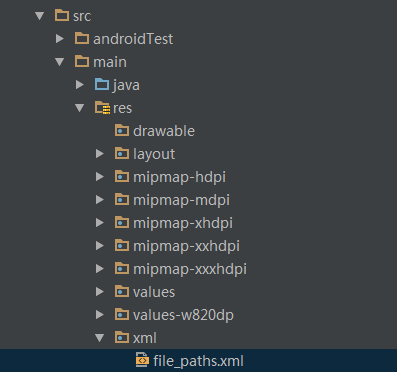The width and height of the screenshot is (397, 372).
Task: Click the drawable folder icon
Action: (122, 130)
